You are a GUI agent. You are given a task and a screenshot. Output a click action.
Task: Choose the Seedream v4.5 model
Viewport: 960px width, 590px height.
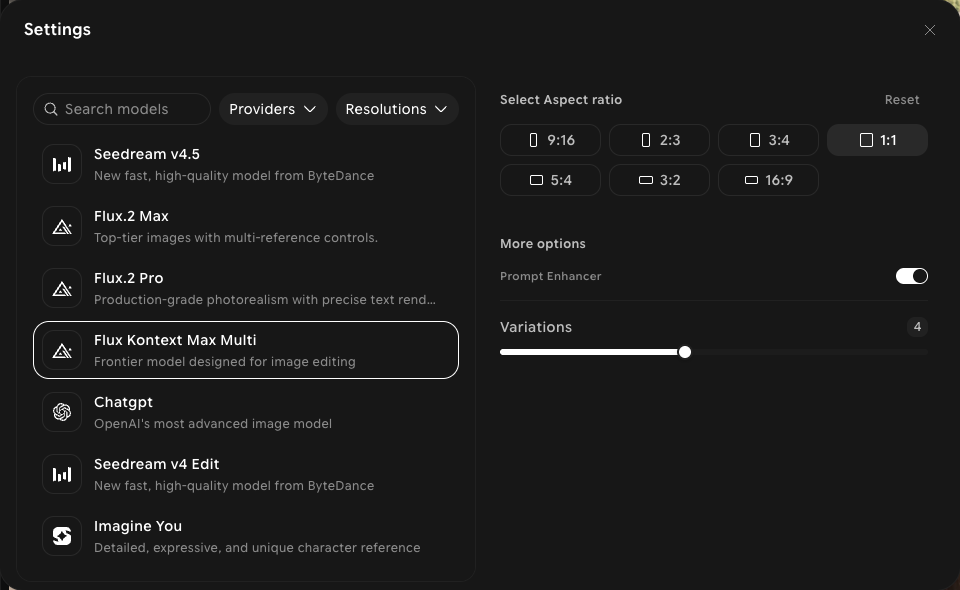(x=246, y=165)
